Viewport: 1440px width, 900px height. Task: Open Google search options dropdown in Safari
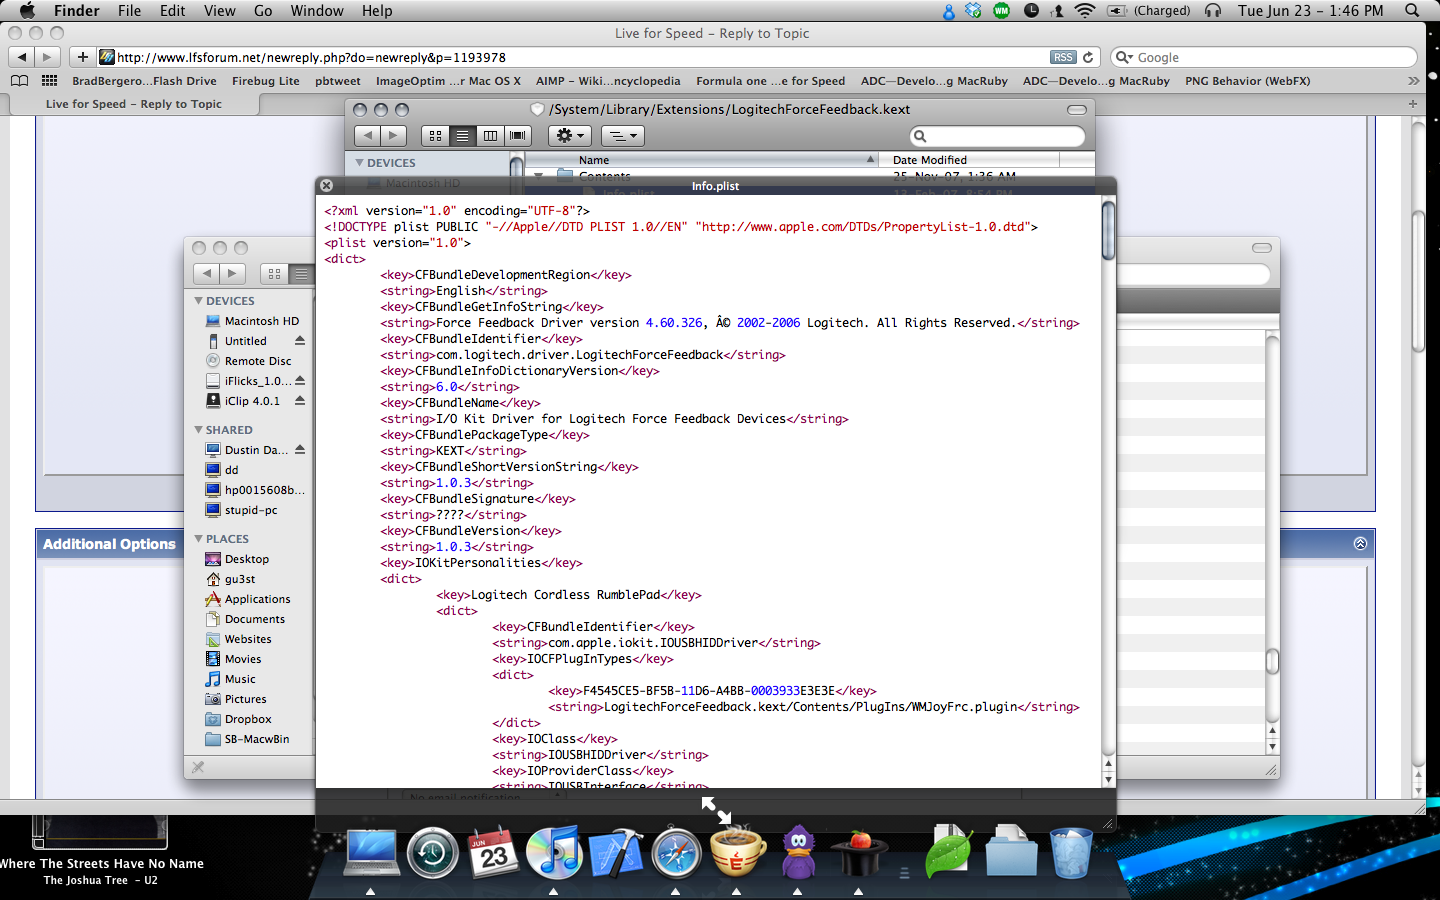pyautogui.click(x=1125, y=57)
